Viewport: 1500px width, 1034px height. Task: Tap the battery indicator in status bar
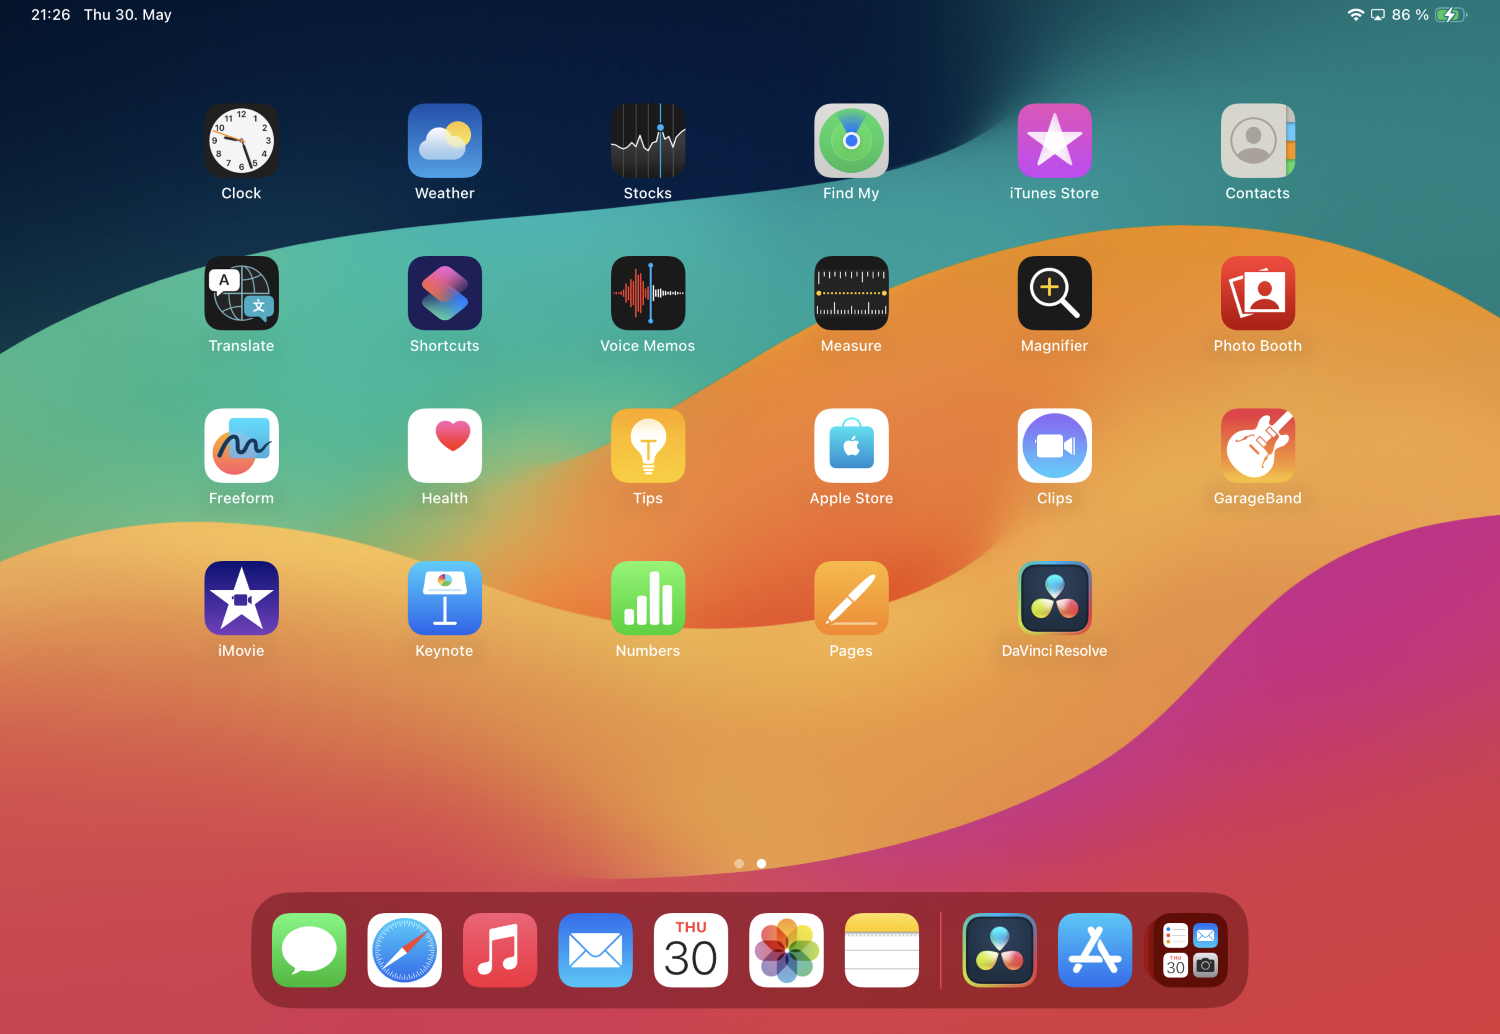1449,15
